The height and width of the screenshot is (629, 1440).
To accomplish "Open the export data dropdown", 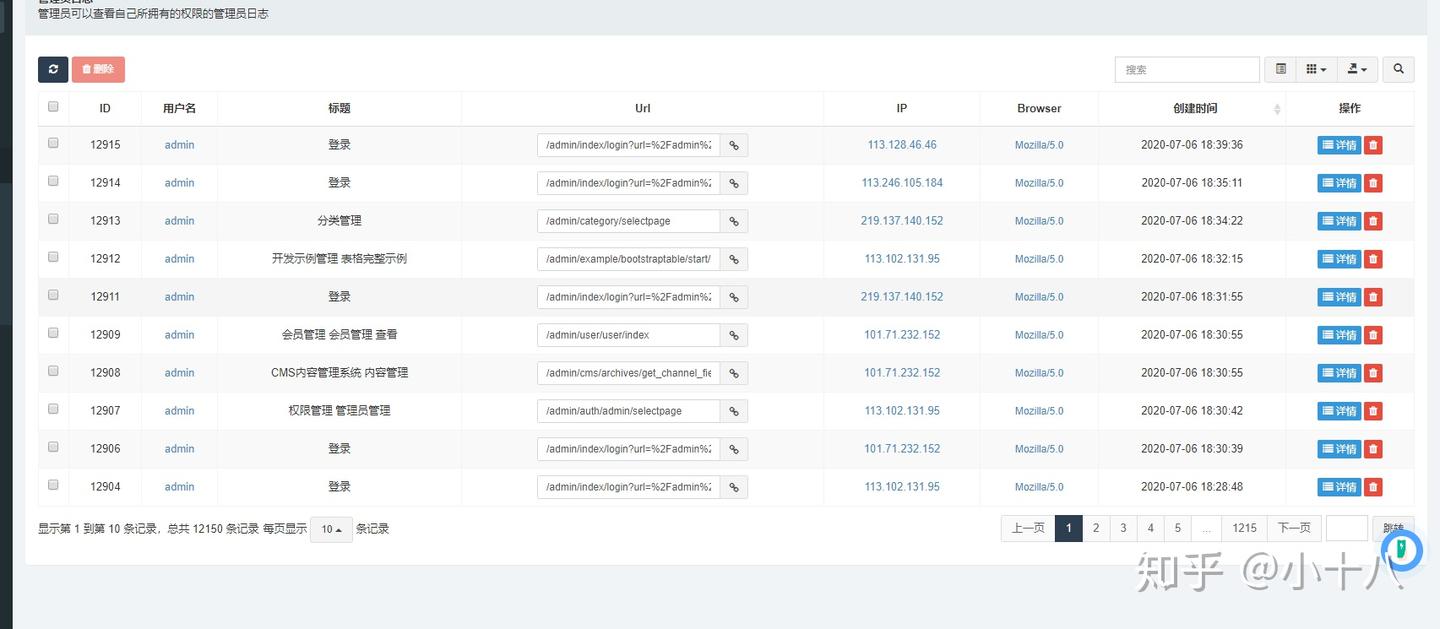I will [x=1357, y=69].
